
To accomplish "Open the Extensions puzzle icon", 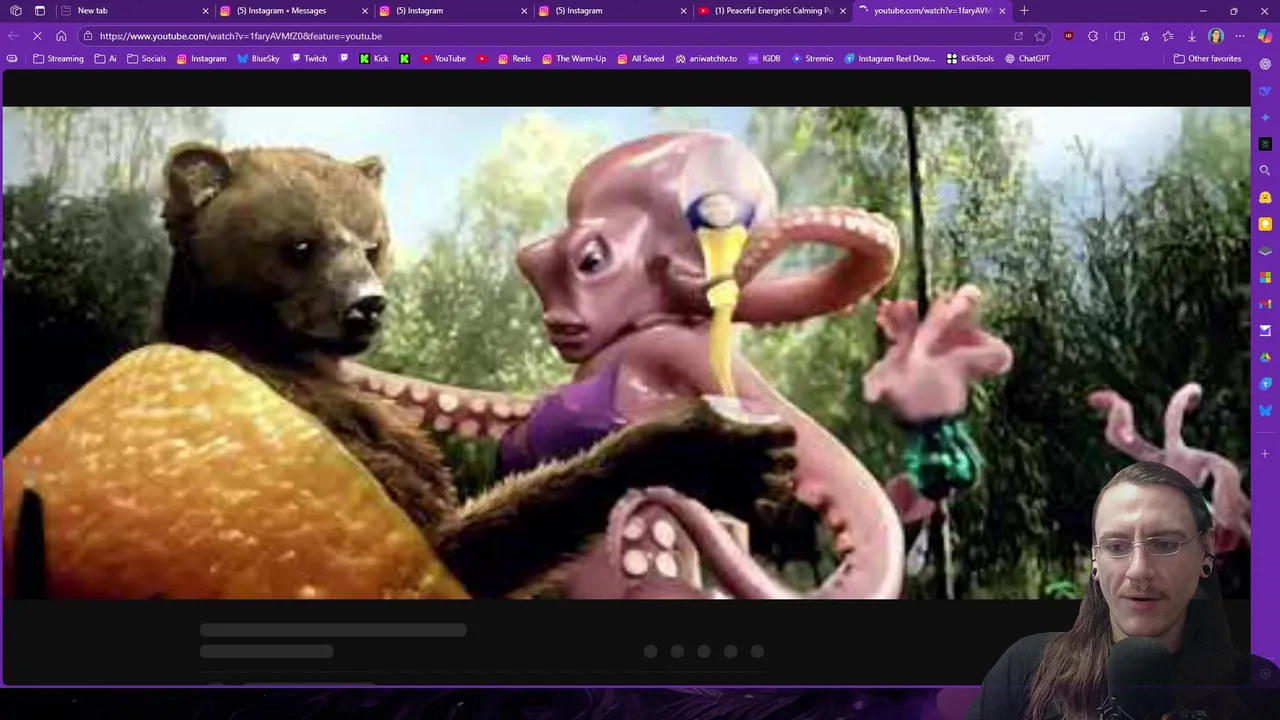I will 1093,36.
